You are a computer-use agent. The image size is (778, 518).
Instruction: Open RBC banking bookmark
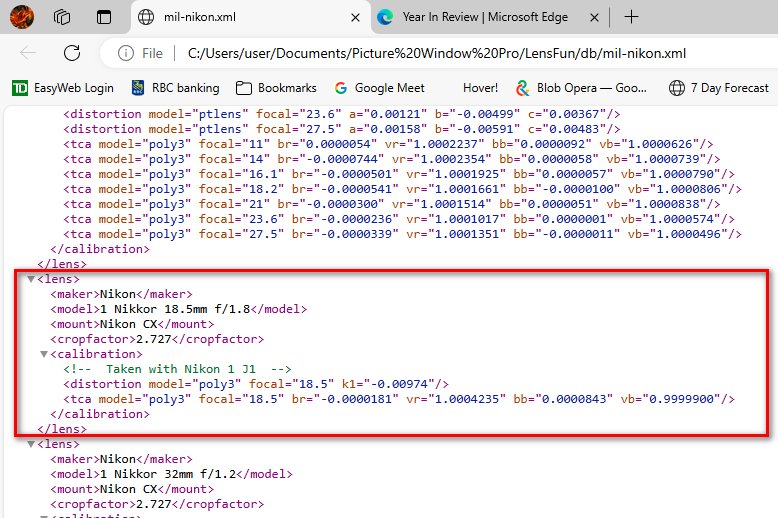[x=175, y=88]
